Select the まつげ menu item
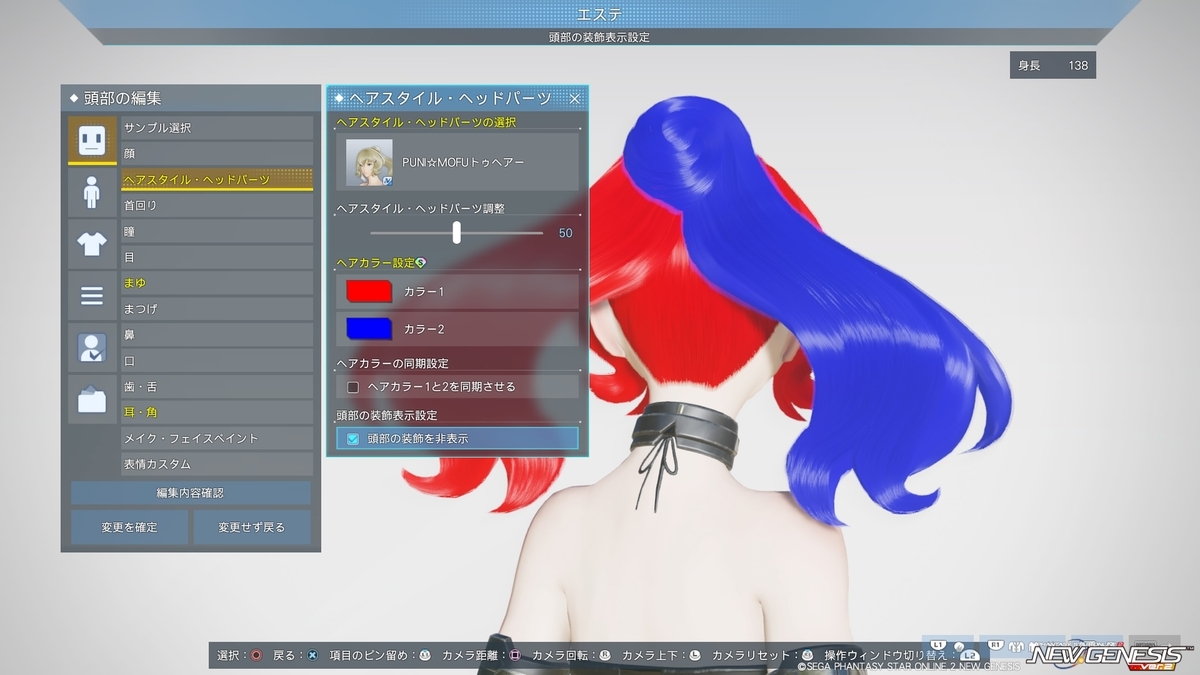1200x675 pixels. [217, 309]
